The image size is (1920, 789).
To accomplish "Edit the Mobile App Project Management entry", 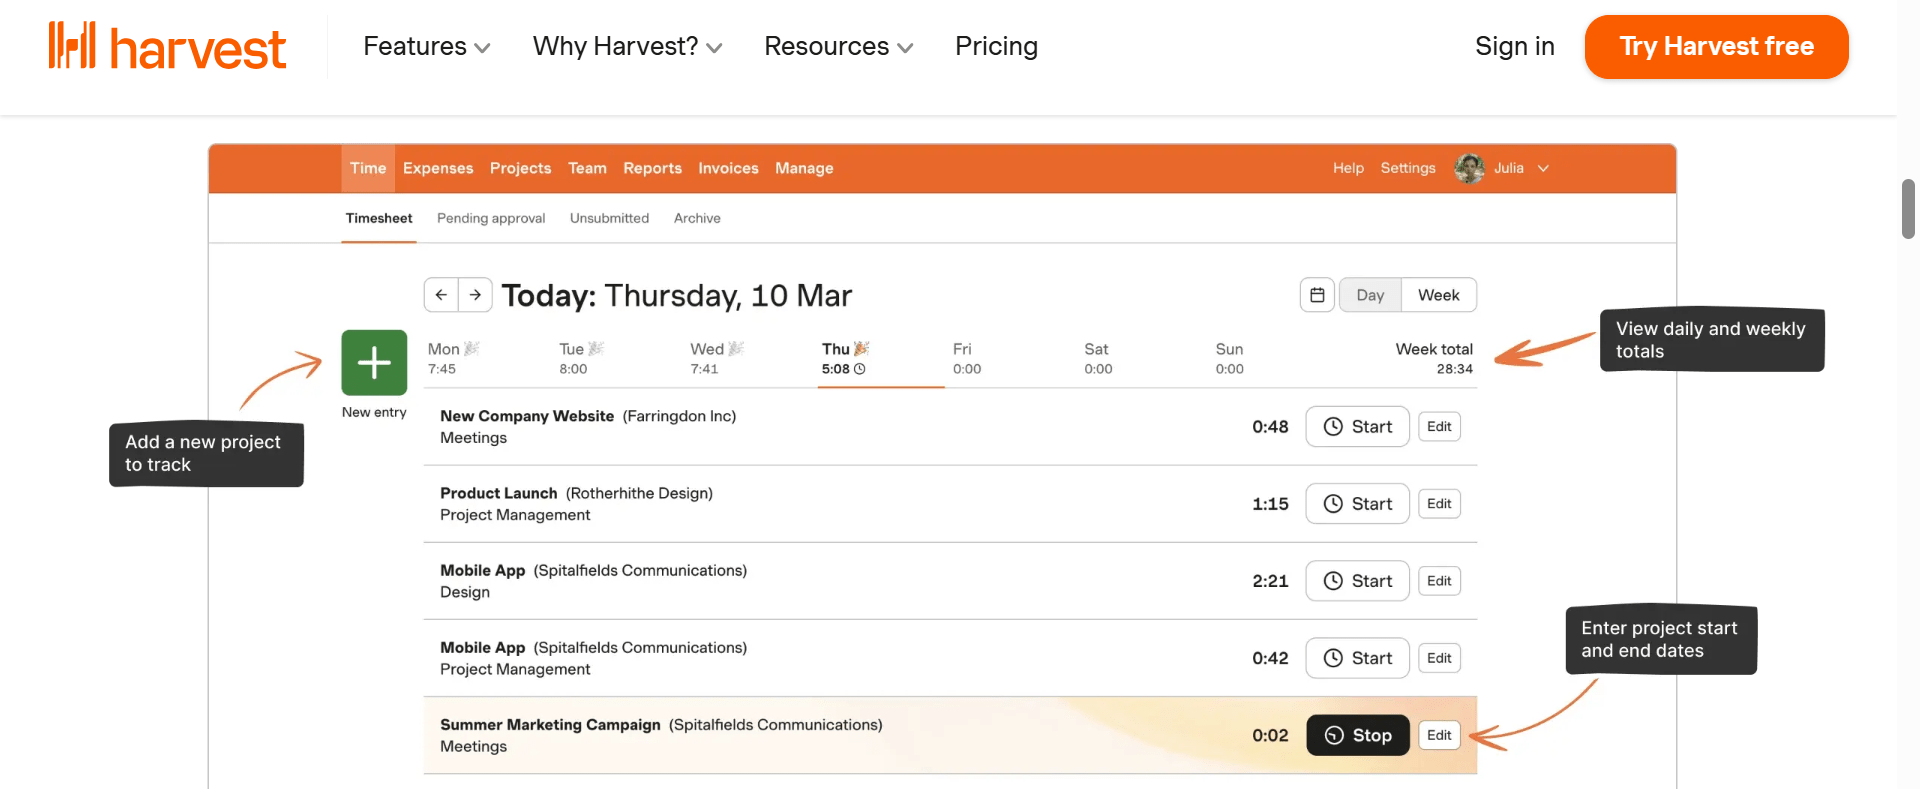I will pos(1439,658).
